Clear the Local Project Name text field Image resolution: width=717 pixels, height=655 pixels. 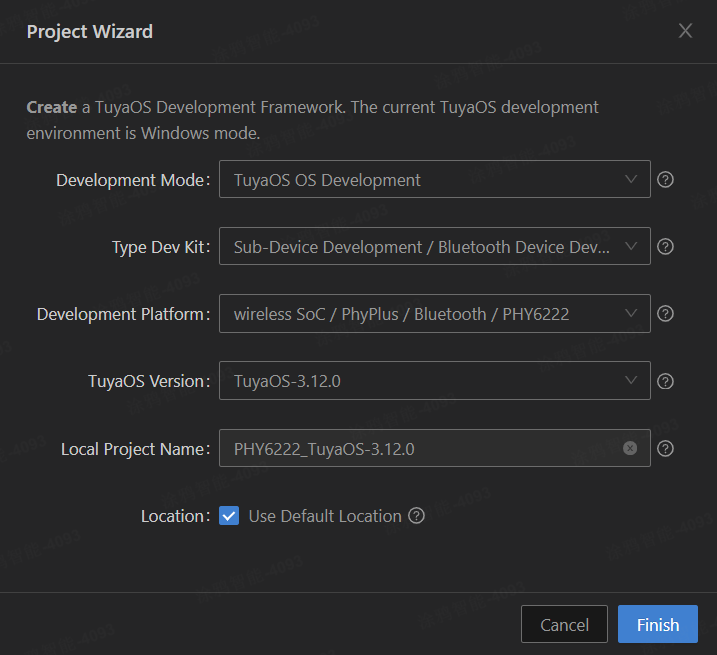pyautogui.click(x=630, y=448)
